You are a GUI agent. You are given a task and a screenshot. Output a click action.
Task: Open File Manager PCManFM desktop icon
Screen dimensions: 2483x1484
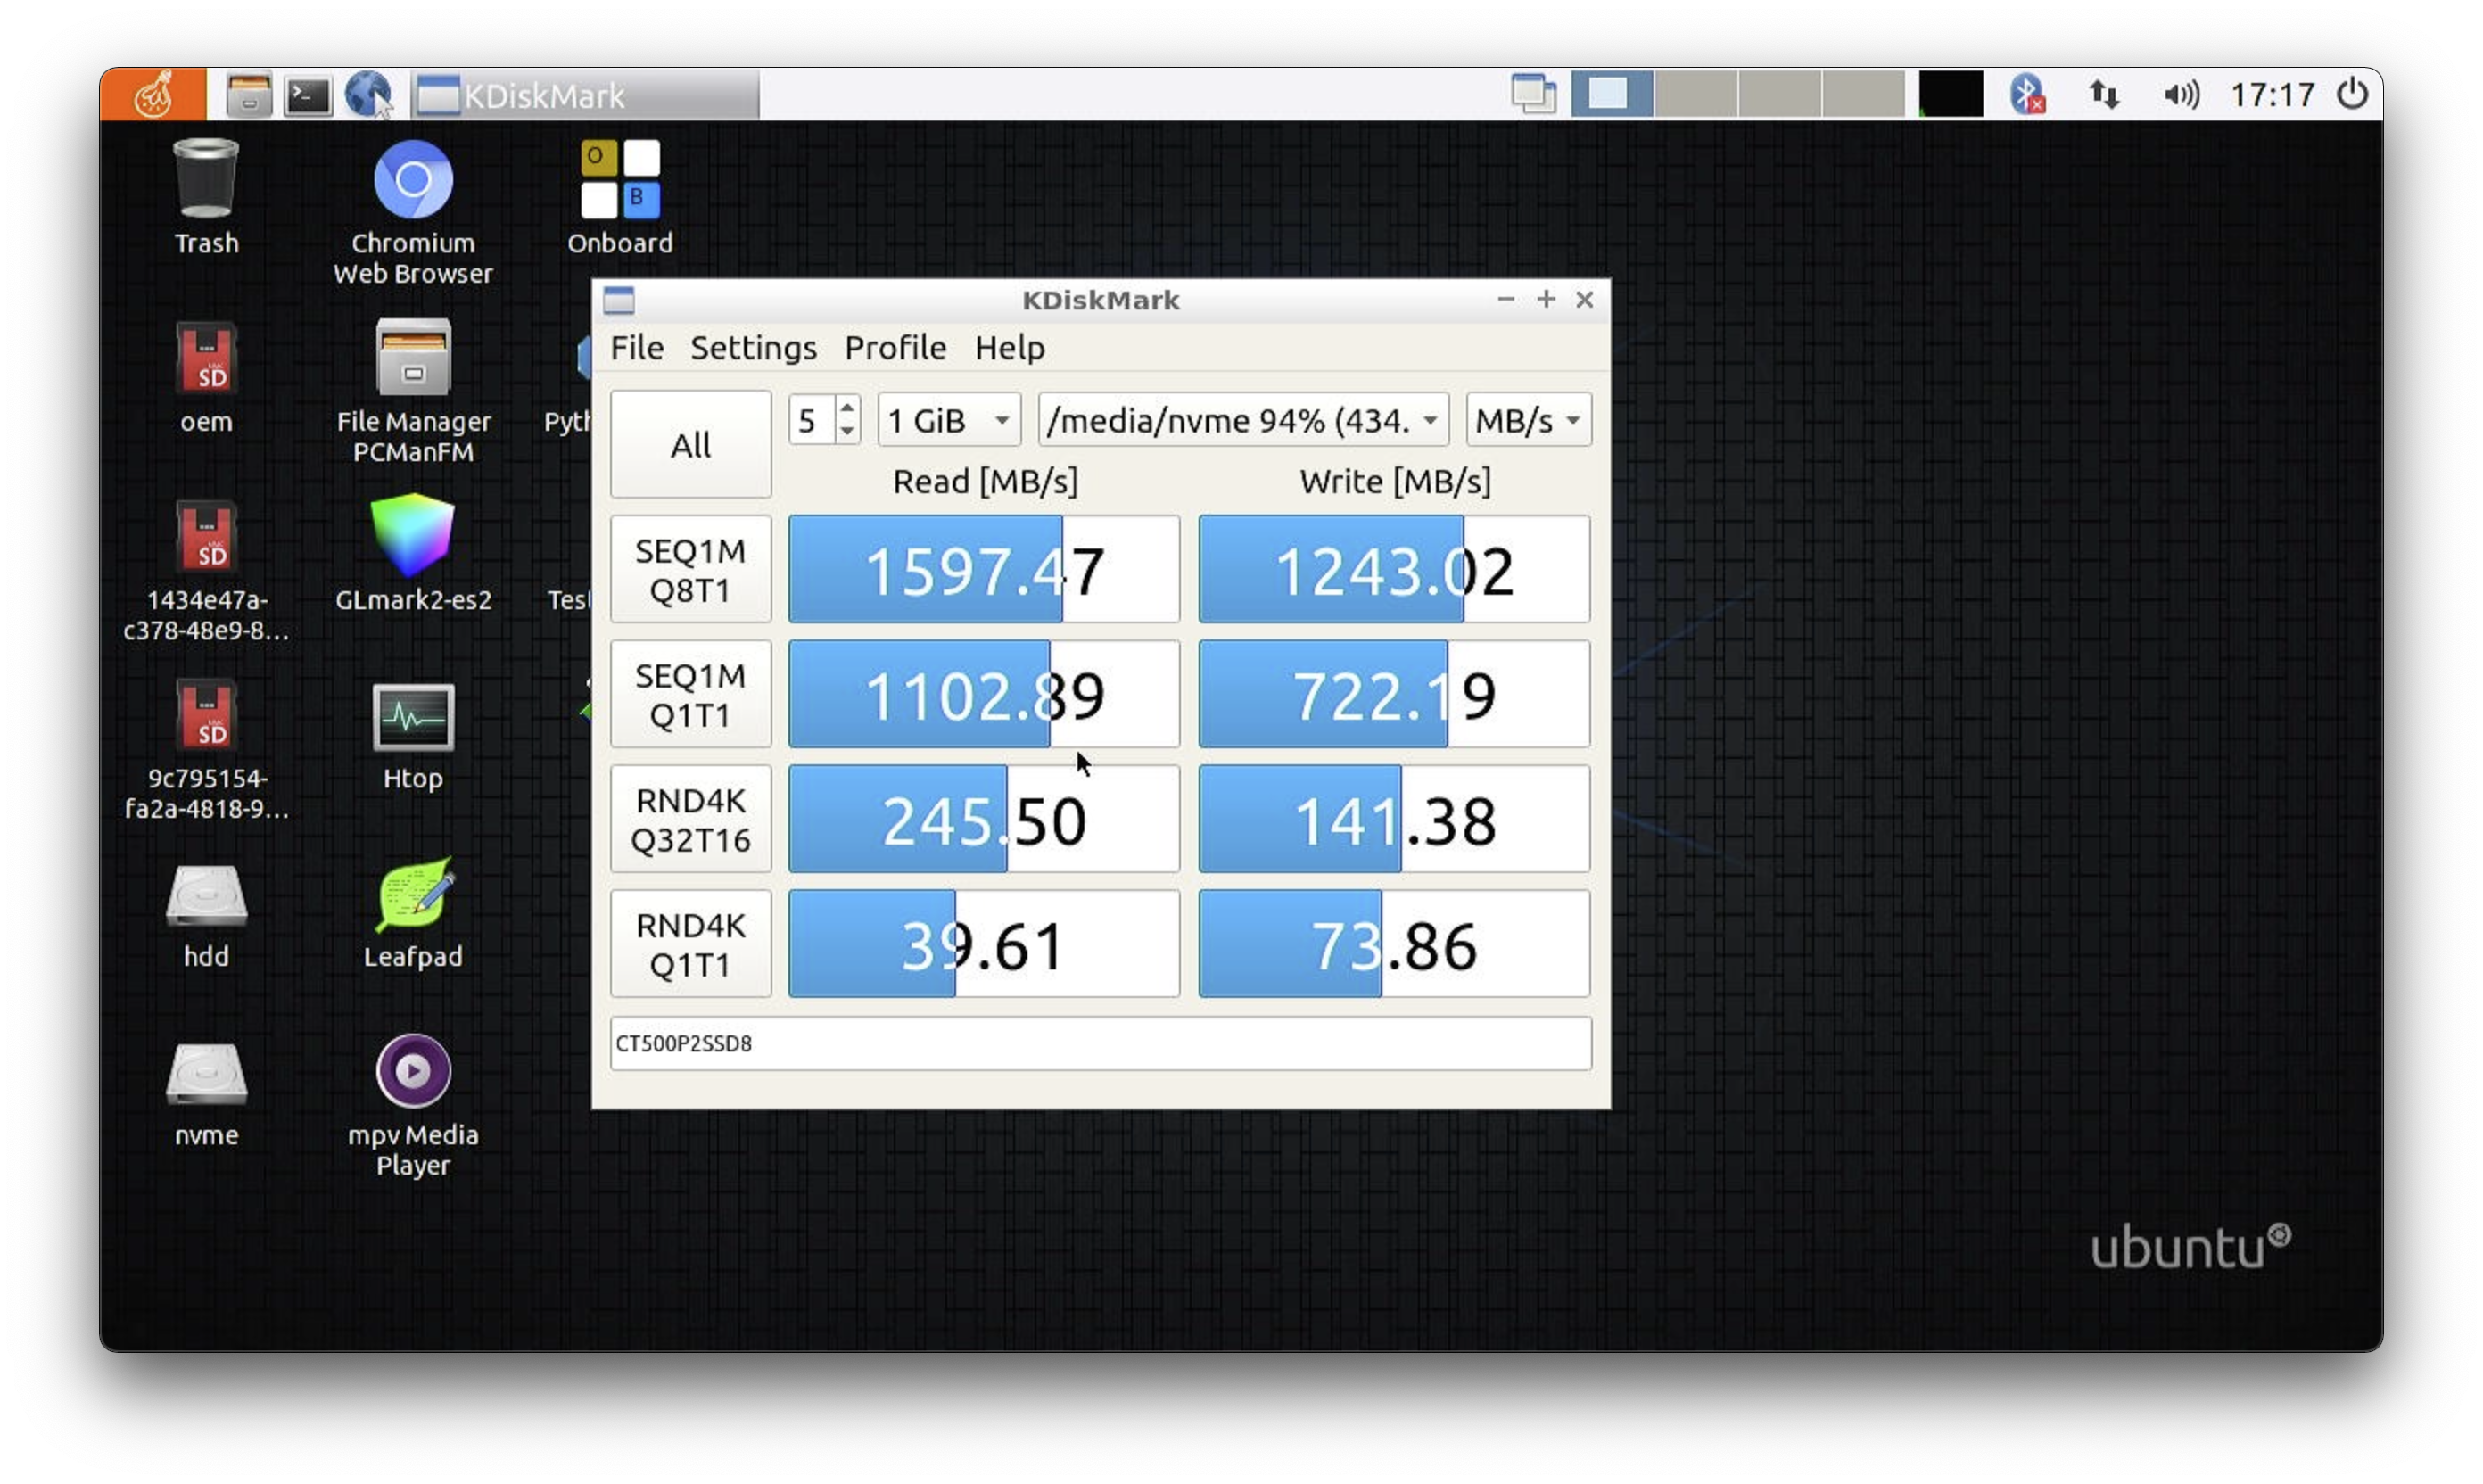[413, 391]
